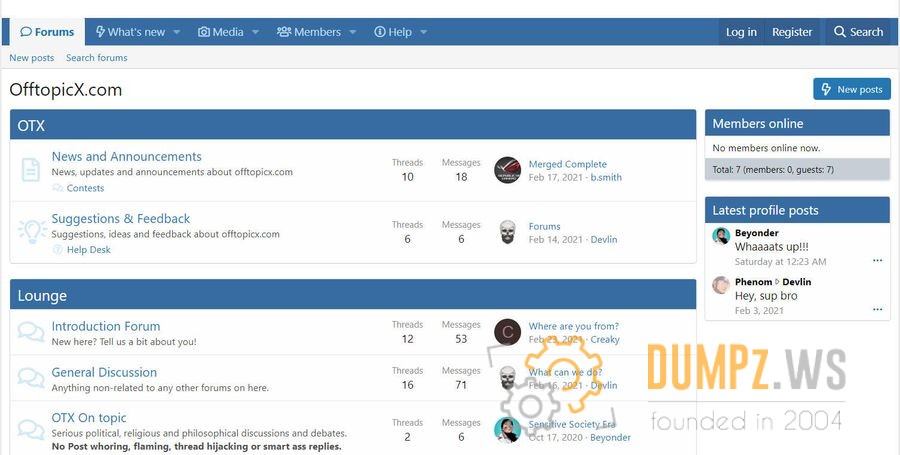This screenshot has width=900, height=455.
Task: Click Phenom's avatar in Latest profile posts
Action: [x=721, y=285]
